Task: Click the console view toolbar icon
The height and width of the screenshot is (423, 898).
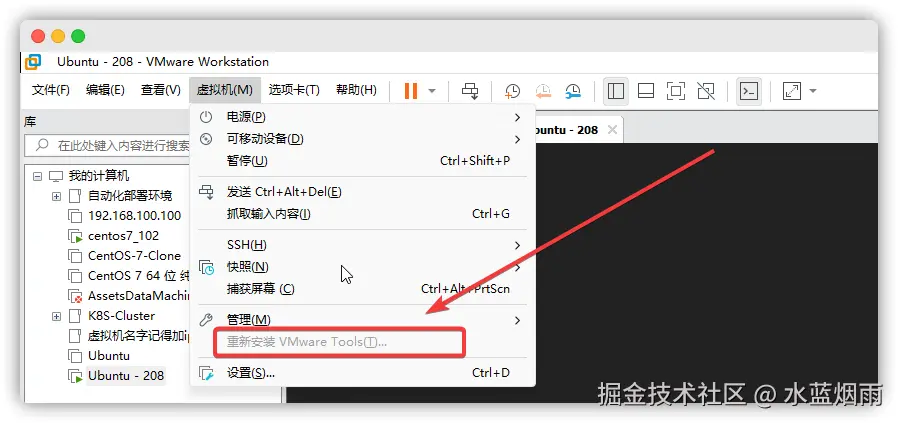Action: coord(749,91)
